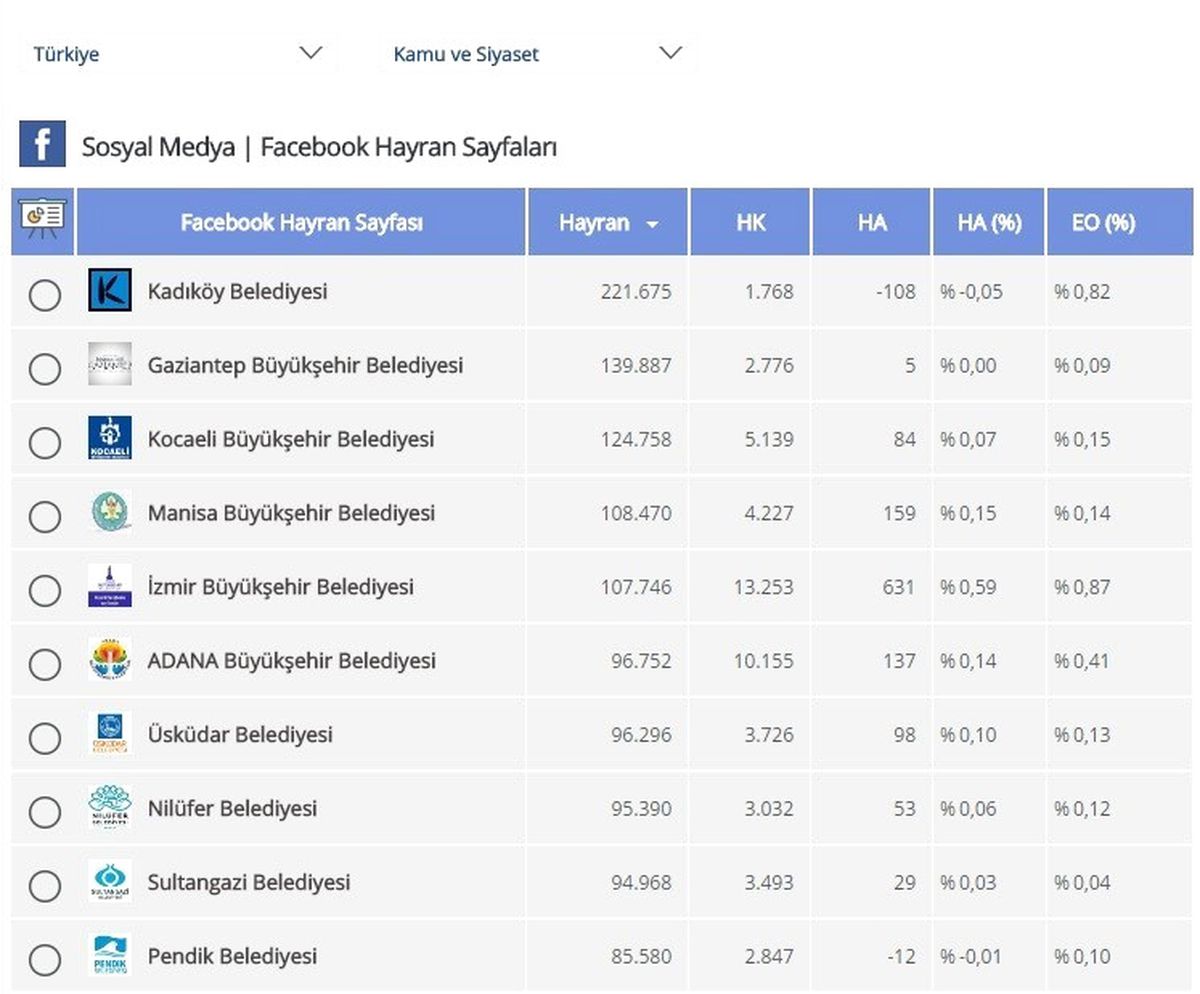
Task: Click İzmir HK value 13.253
Action: [763, 587]
